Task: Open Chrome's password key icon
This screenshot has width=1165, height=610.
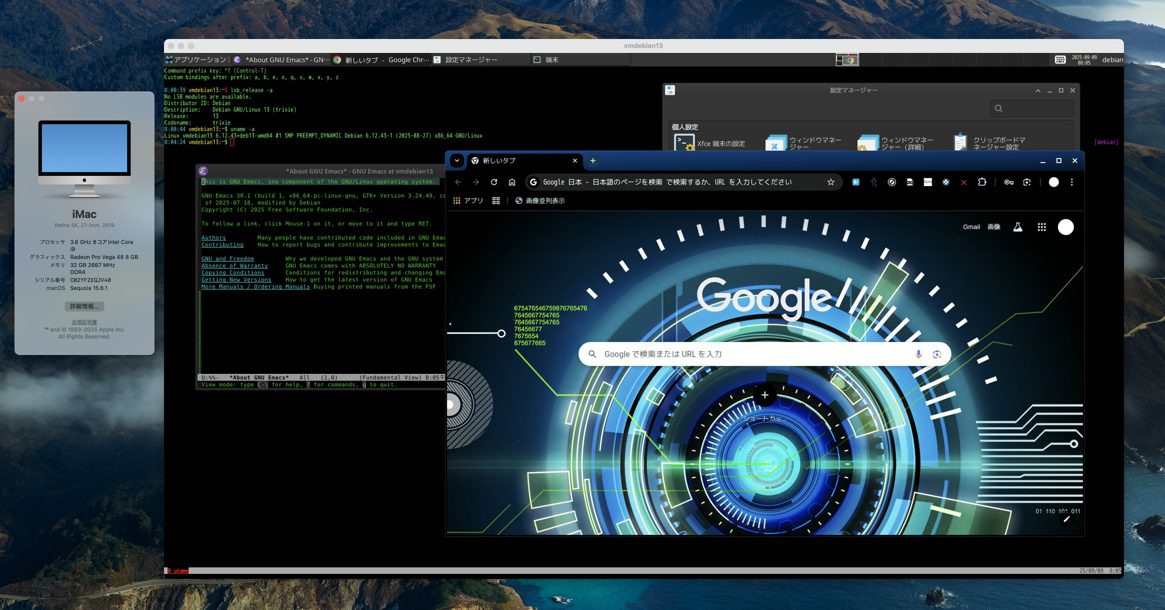Action: (1008, 182)
